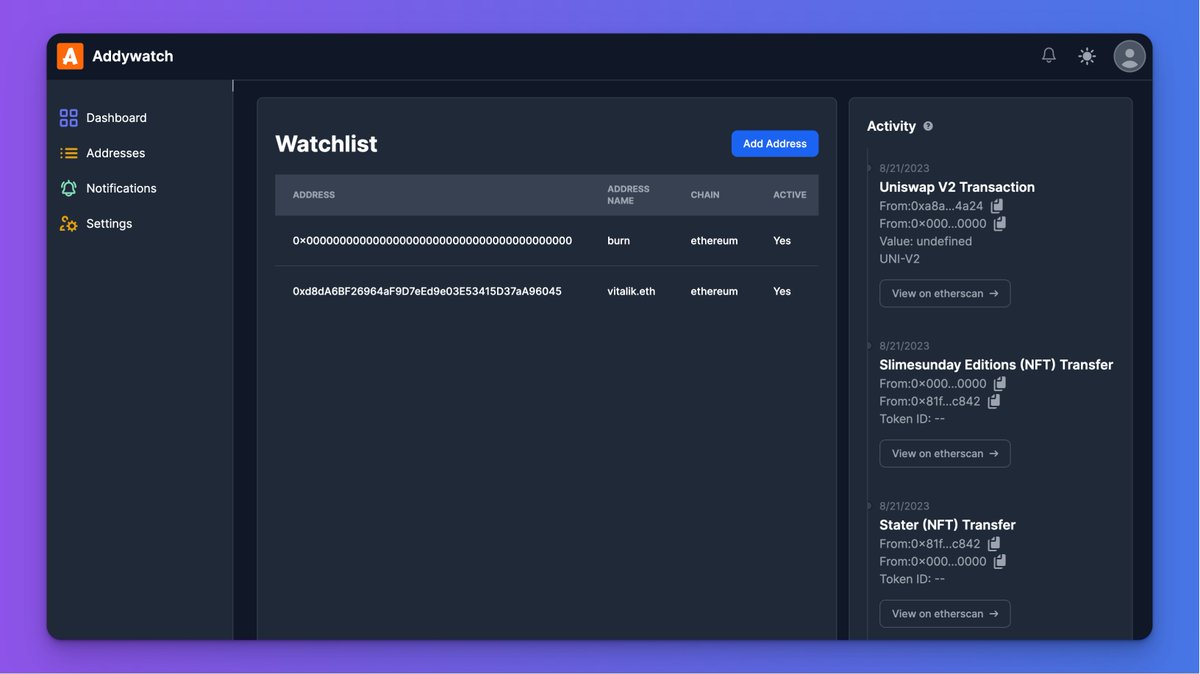Copy 0x000...0000 address in Uniswap entry
The height and width of the screenshot is (674, 1200).
pos(1000,224)
